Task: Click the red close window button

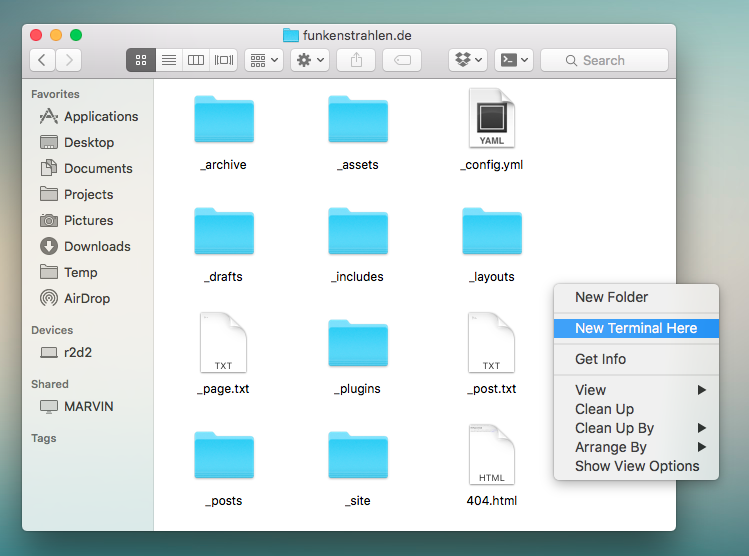Action: click(36, 35)
